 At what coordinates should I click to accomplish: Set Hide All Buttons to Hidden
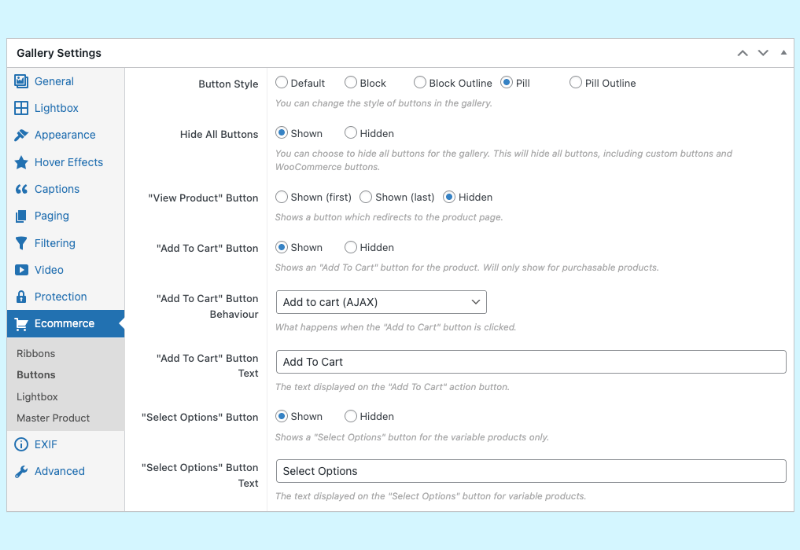click(x=351, y=133)
